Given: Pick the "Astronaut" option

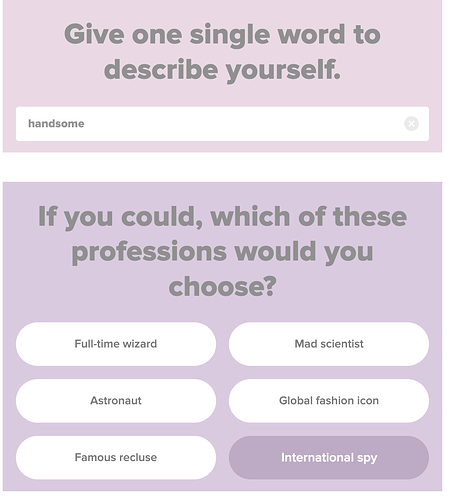Looking at the screenshot, I should tap(116, 401).
